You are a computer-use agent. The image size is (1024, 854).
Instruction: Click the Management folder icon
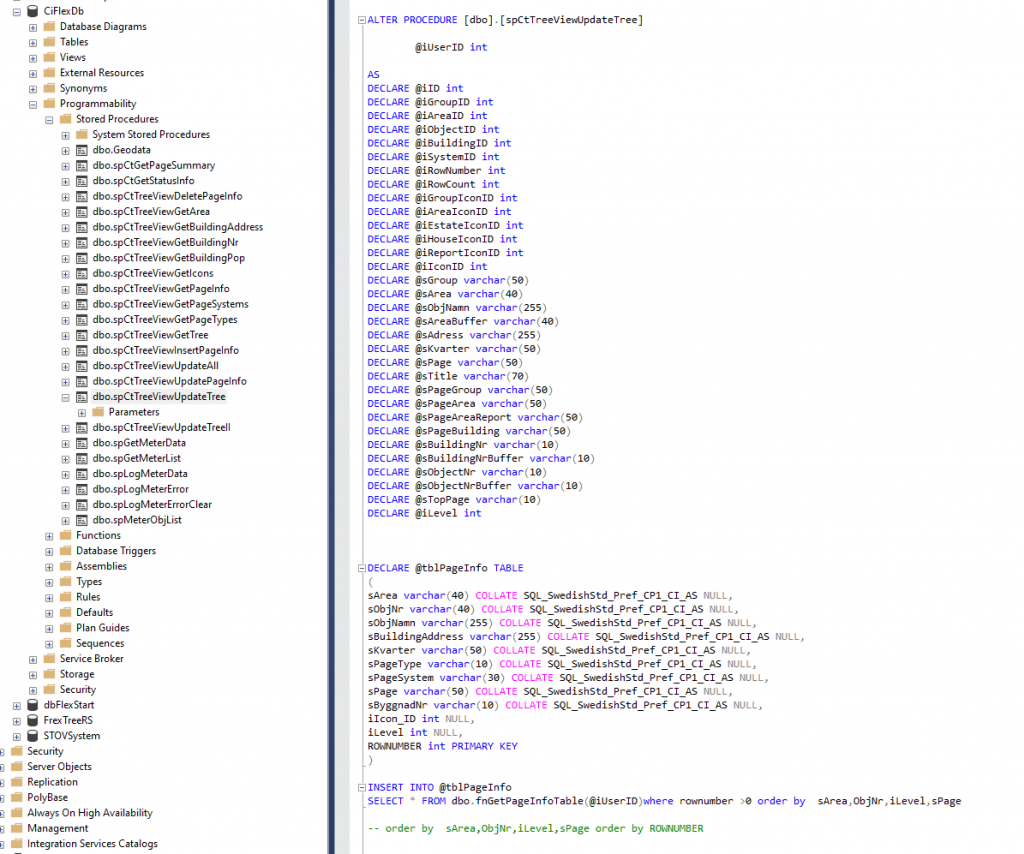click(x=17, y=829)
